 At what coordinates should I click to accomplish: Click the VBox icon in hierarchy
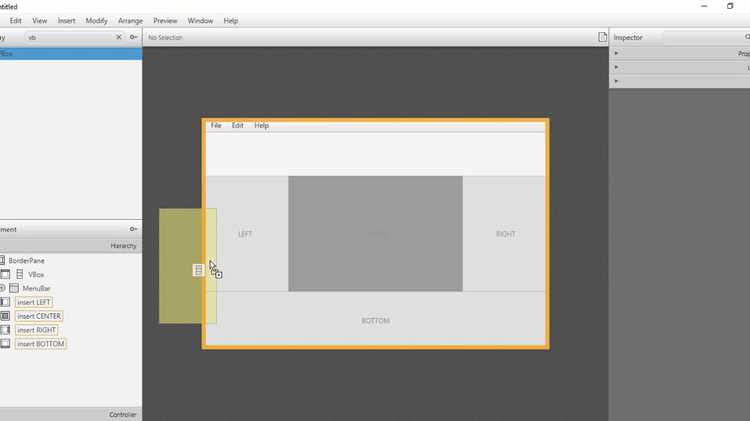click(20, 274)
